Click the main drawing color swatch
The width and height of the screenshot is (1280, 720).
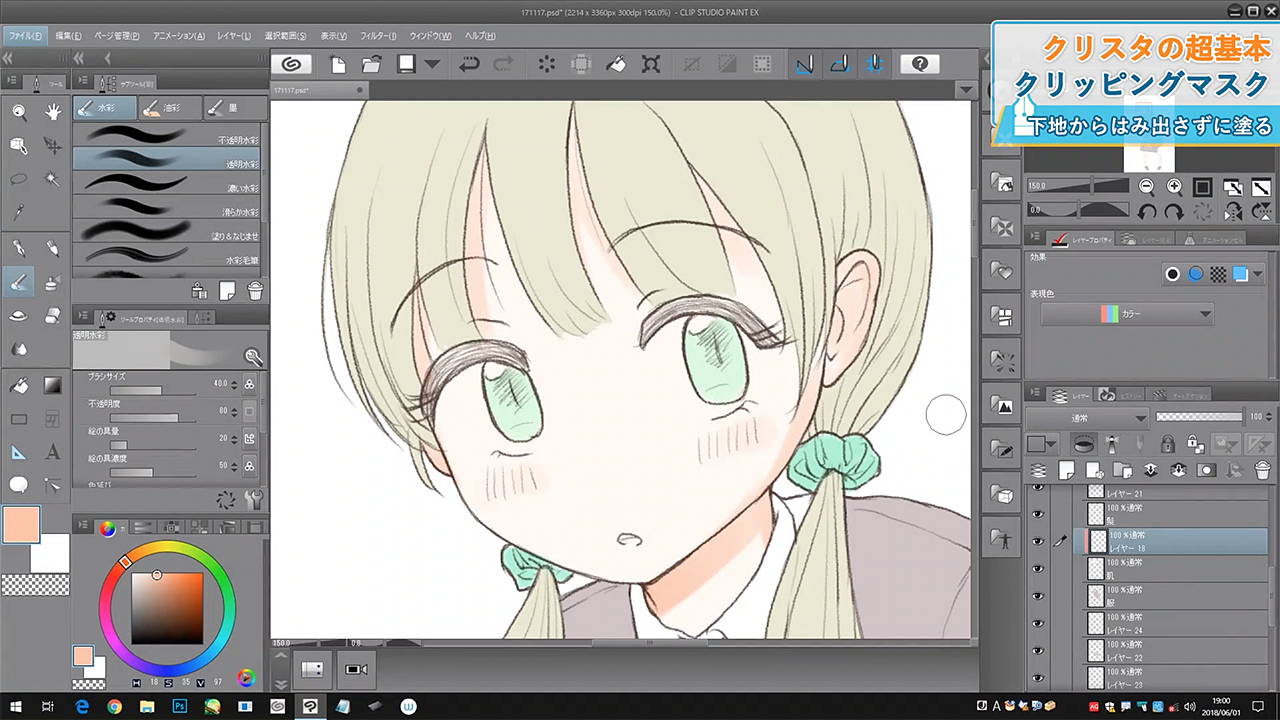[21, 526]
